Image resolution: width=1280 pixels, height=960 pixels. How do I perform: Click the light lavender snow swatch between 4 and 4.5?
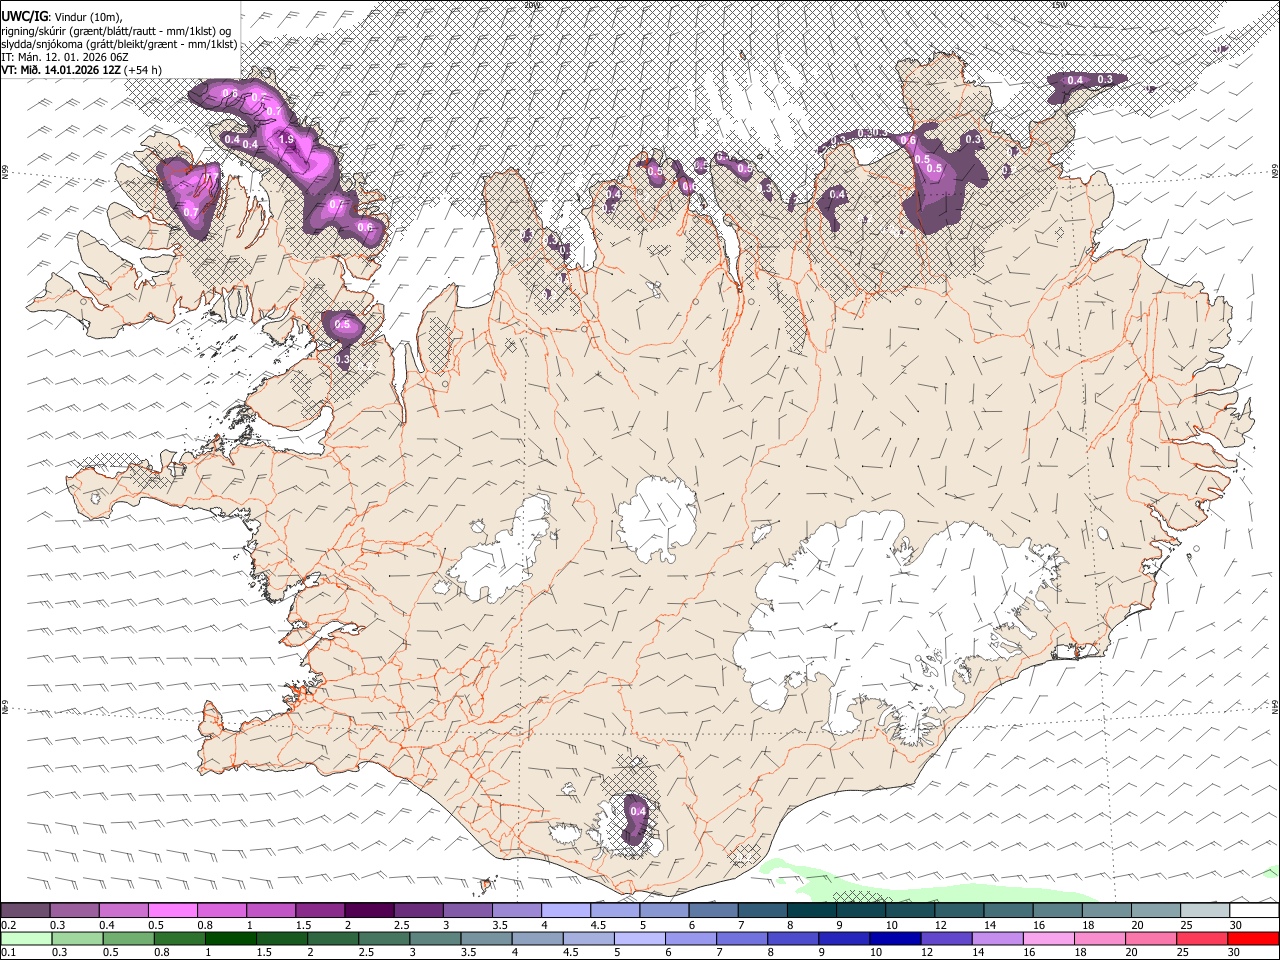564,910
